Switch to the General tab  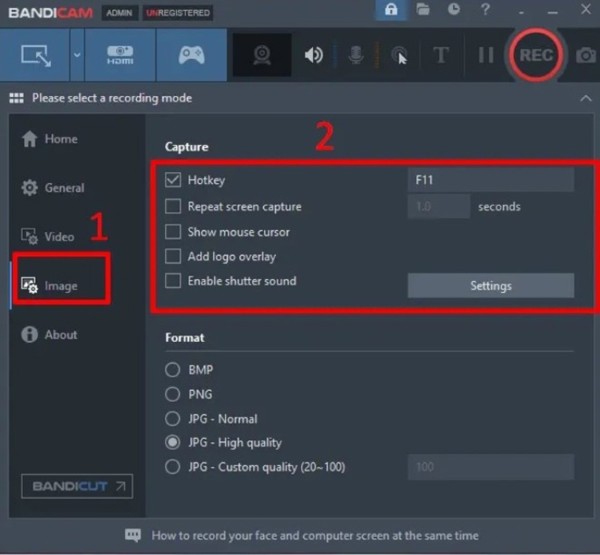(64, 188)
